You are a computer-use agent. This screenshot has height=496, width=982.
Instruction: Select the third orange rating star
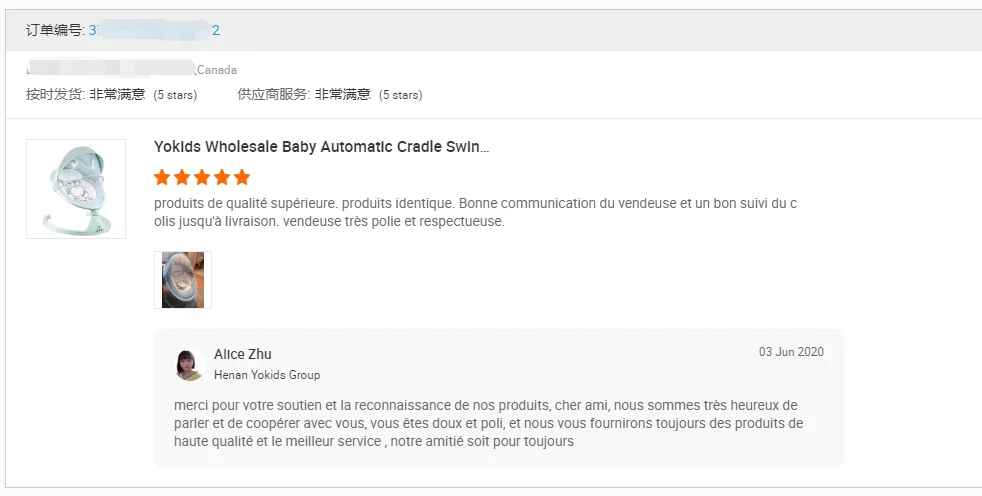point(202,178)
